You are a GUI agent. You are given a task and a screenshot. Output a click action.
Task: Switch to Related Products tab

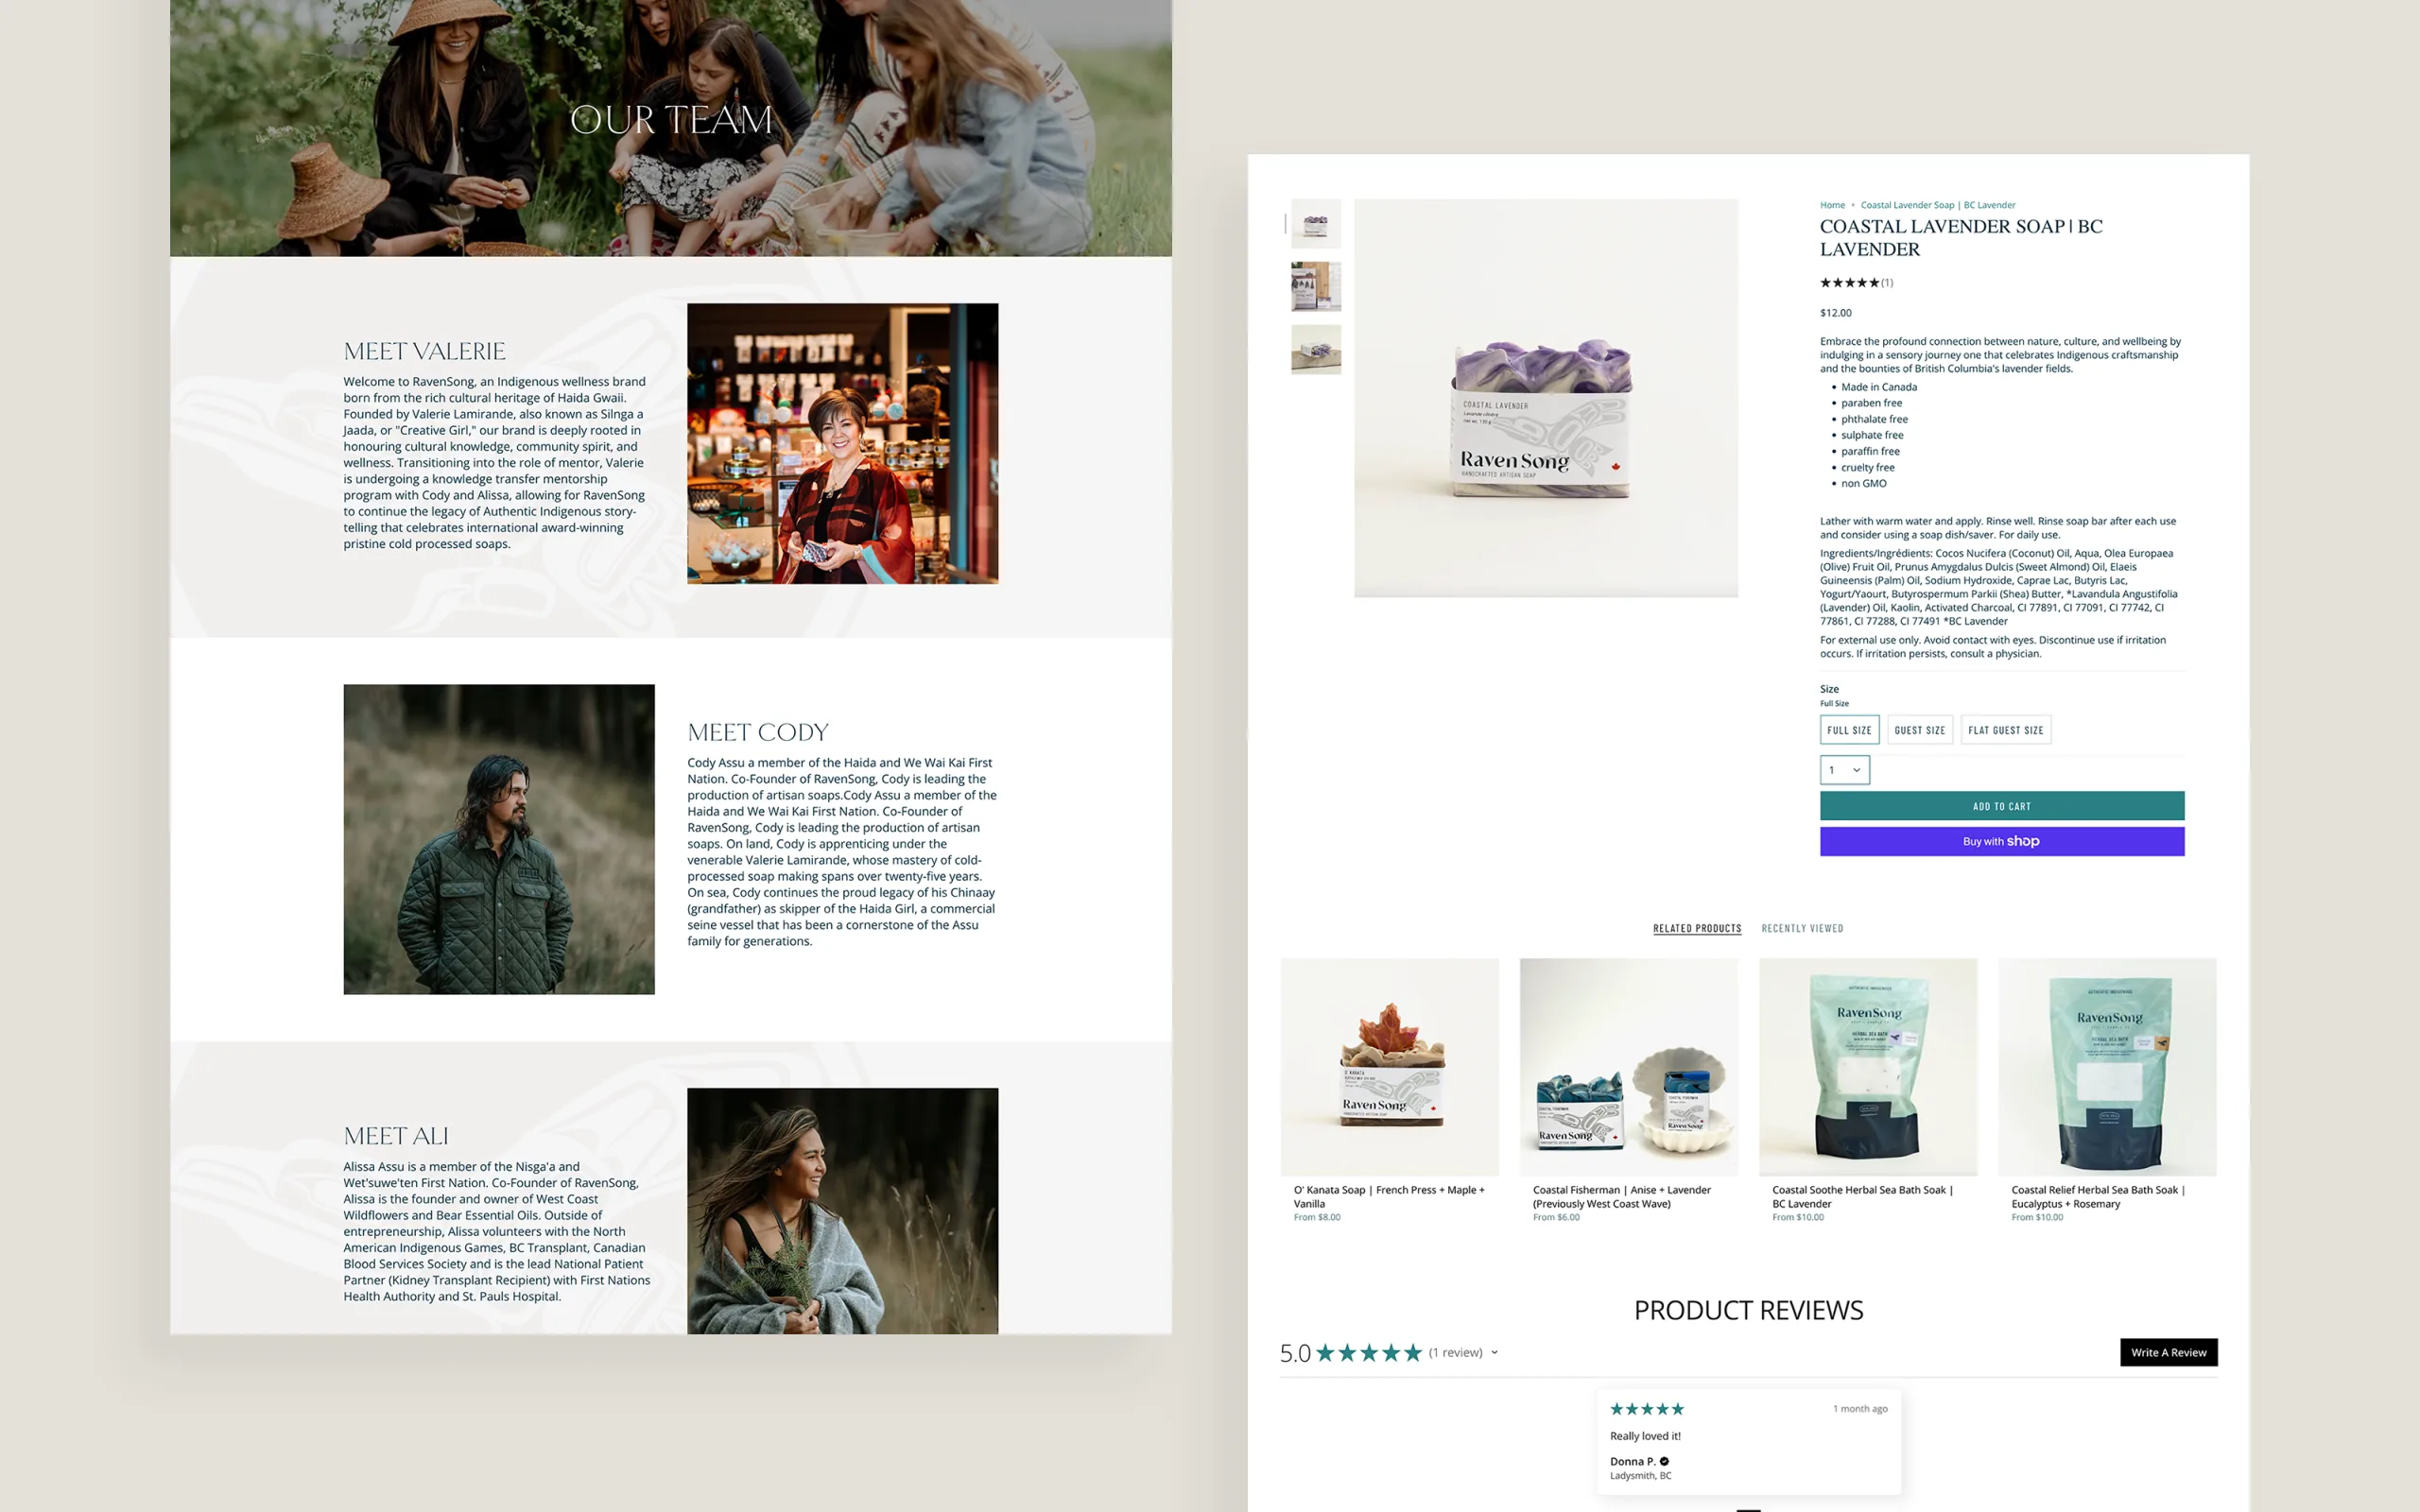pos(1696,928)
